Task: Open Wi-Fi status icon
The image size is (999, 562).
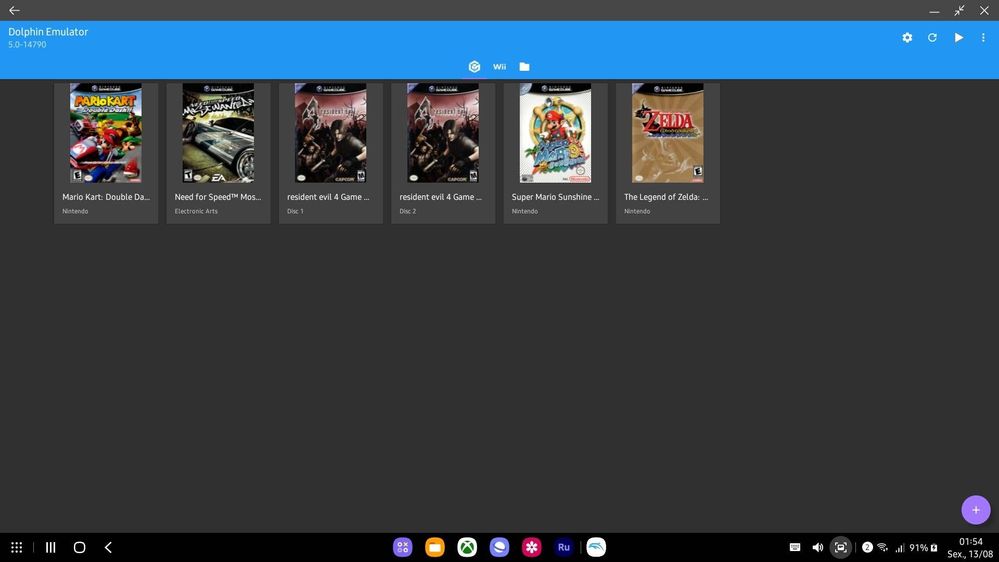Action: pos(882,547)
